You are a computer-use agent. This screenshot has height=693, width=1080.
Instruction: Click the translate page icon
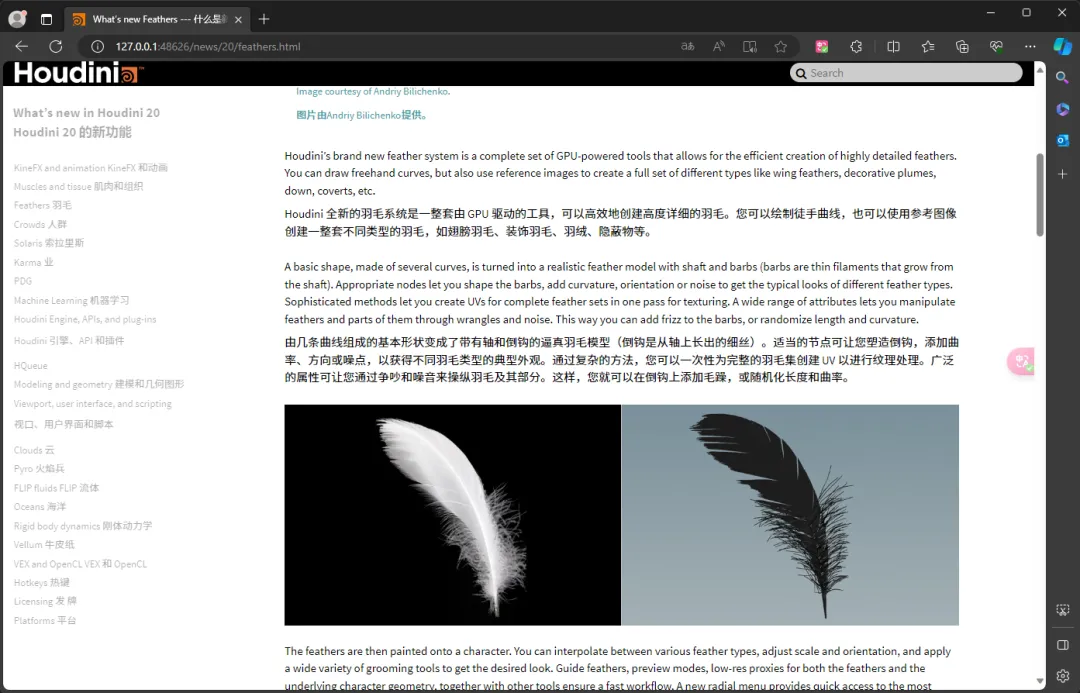point(687,46)
